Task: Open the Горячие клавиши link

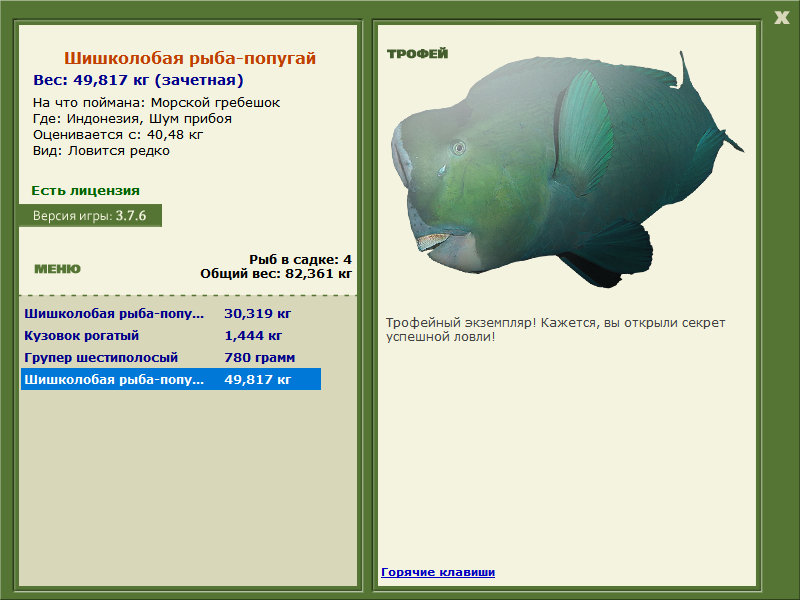Action: click(x=438, y=572)
